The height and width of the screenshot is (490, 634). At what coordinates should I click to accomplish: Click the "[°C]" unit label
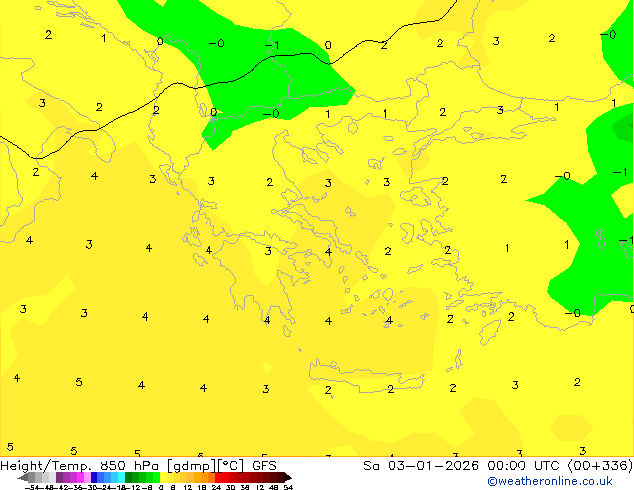230,466
